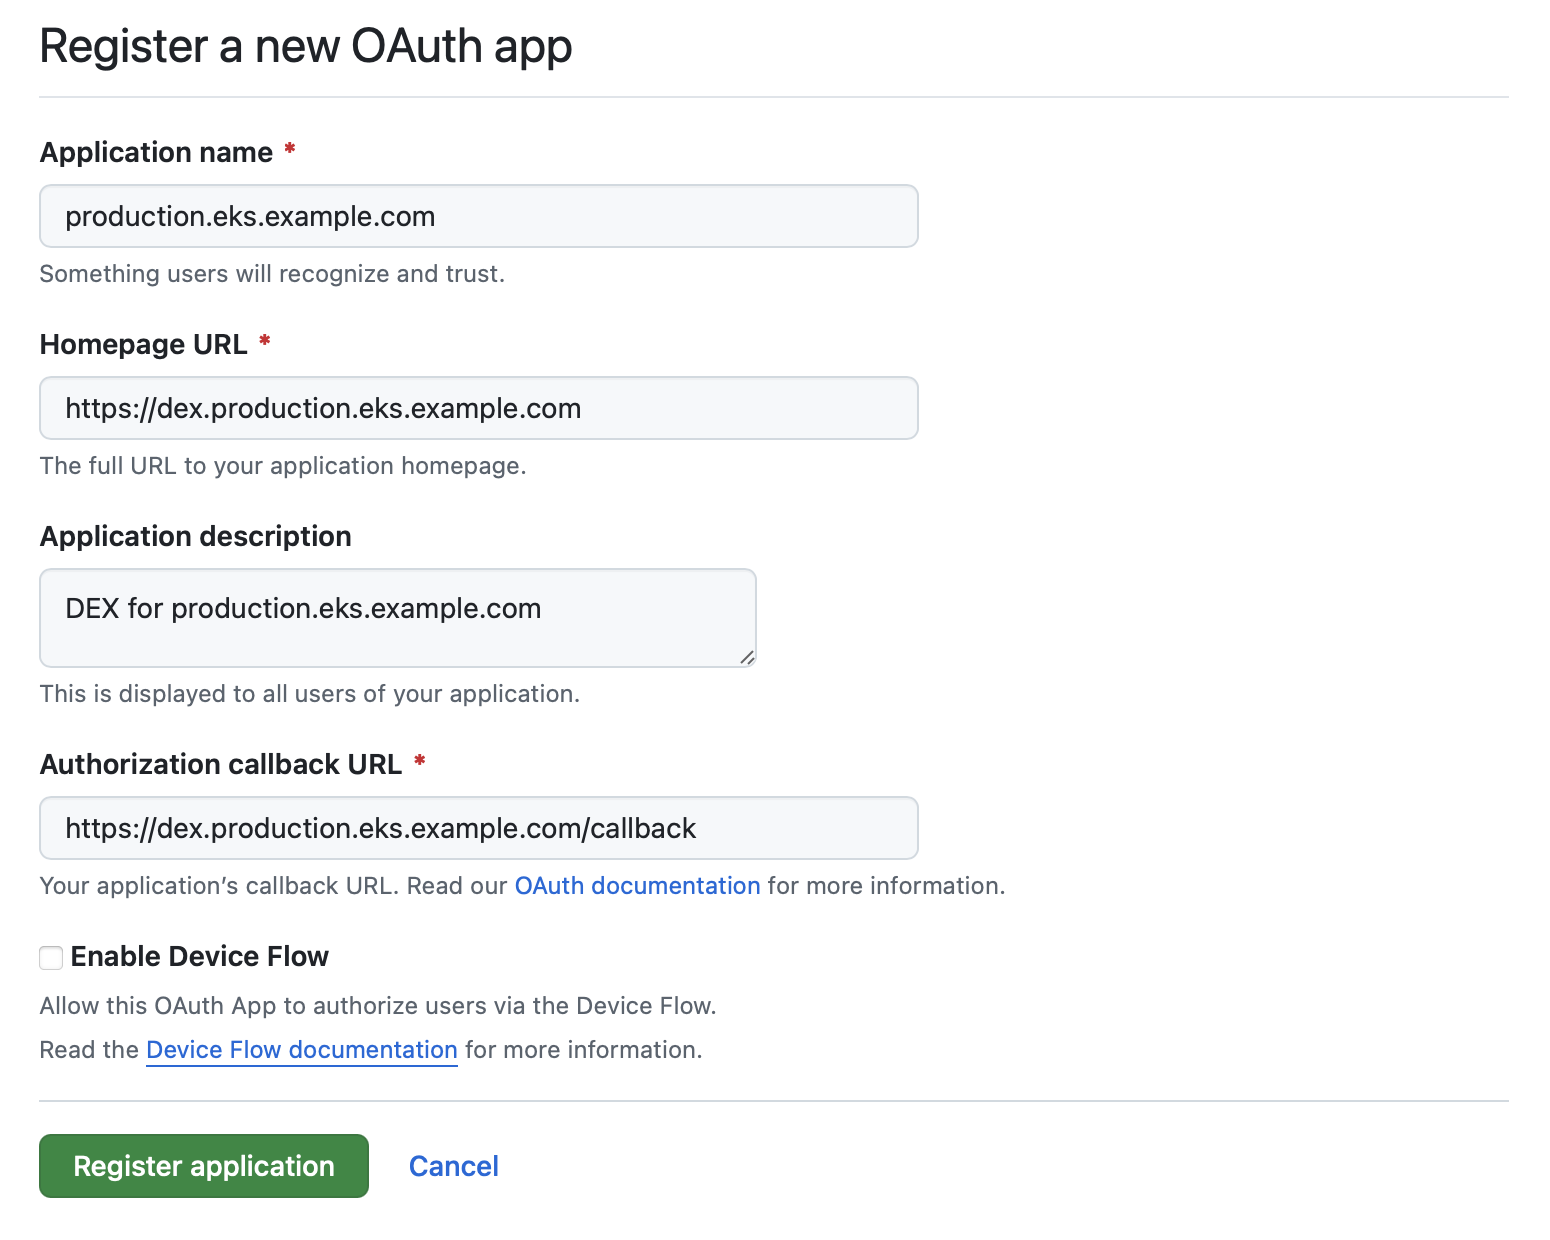1550x1240 pixels.
Task: Open the OAuth documentation link
Action: click(x=636, y=886)
